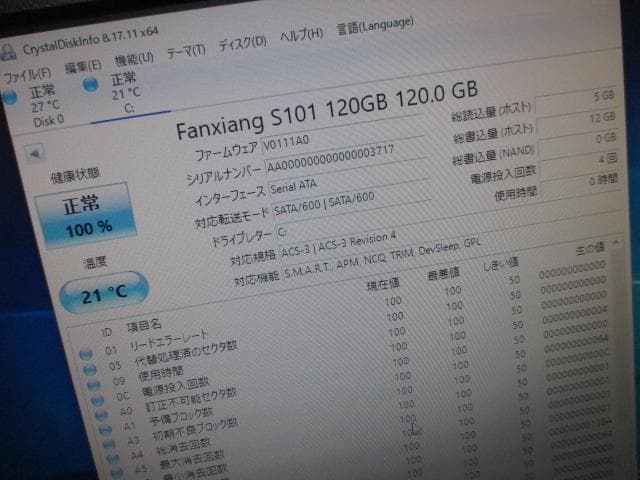This screenshot has height=480, width=640.
Task: Click the features field S.M.A.R.T., APM, NCQ
Action: coord(382,258)
